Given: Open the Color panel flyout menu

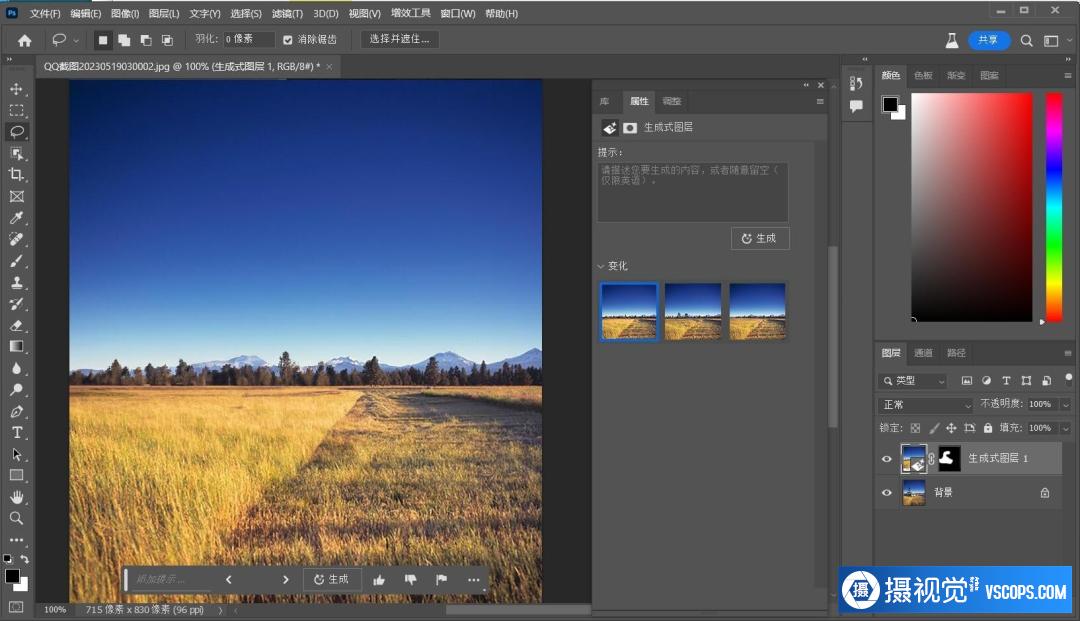Looking at the screenshot, I should point(1068,76).
